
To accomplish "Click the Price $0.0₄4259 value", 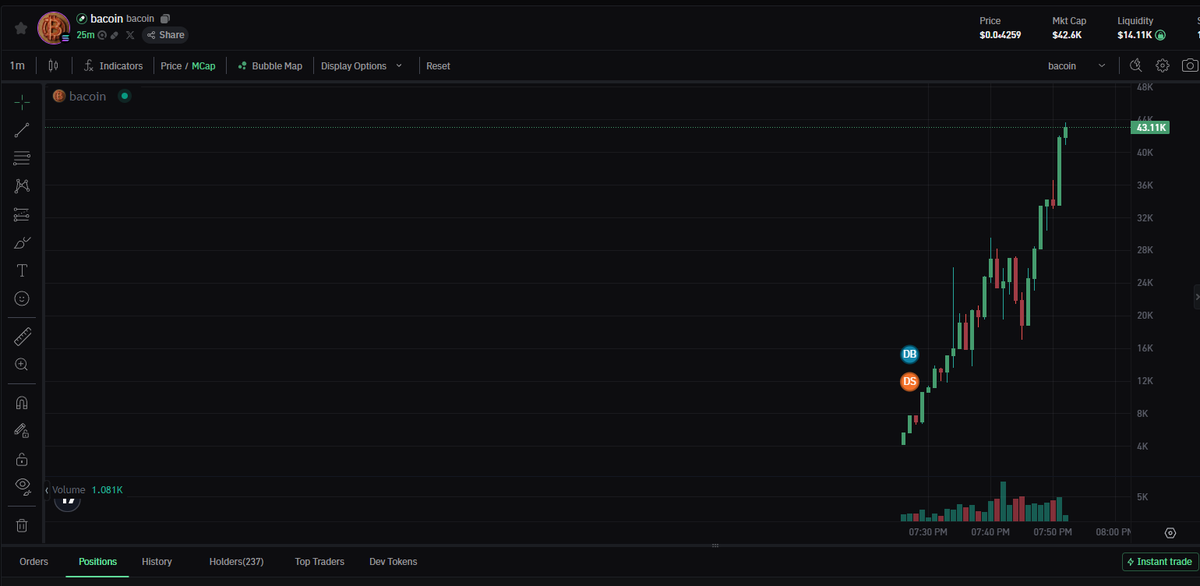I will click(1000, 35).
